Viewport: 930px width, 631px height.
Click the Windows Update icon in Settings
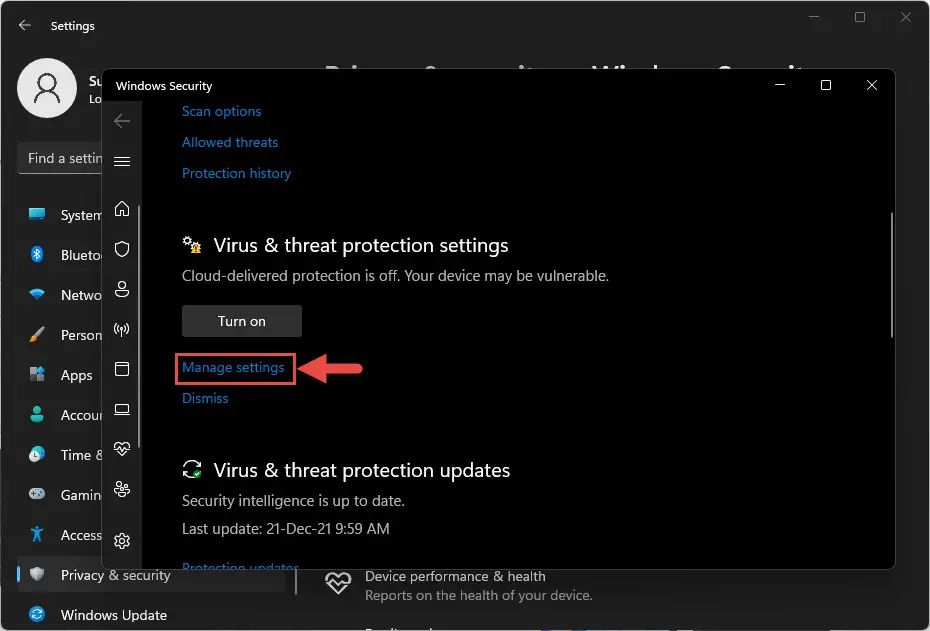click(x=37, y=614)
